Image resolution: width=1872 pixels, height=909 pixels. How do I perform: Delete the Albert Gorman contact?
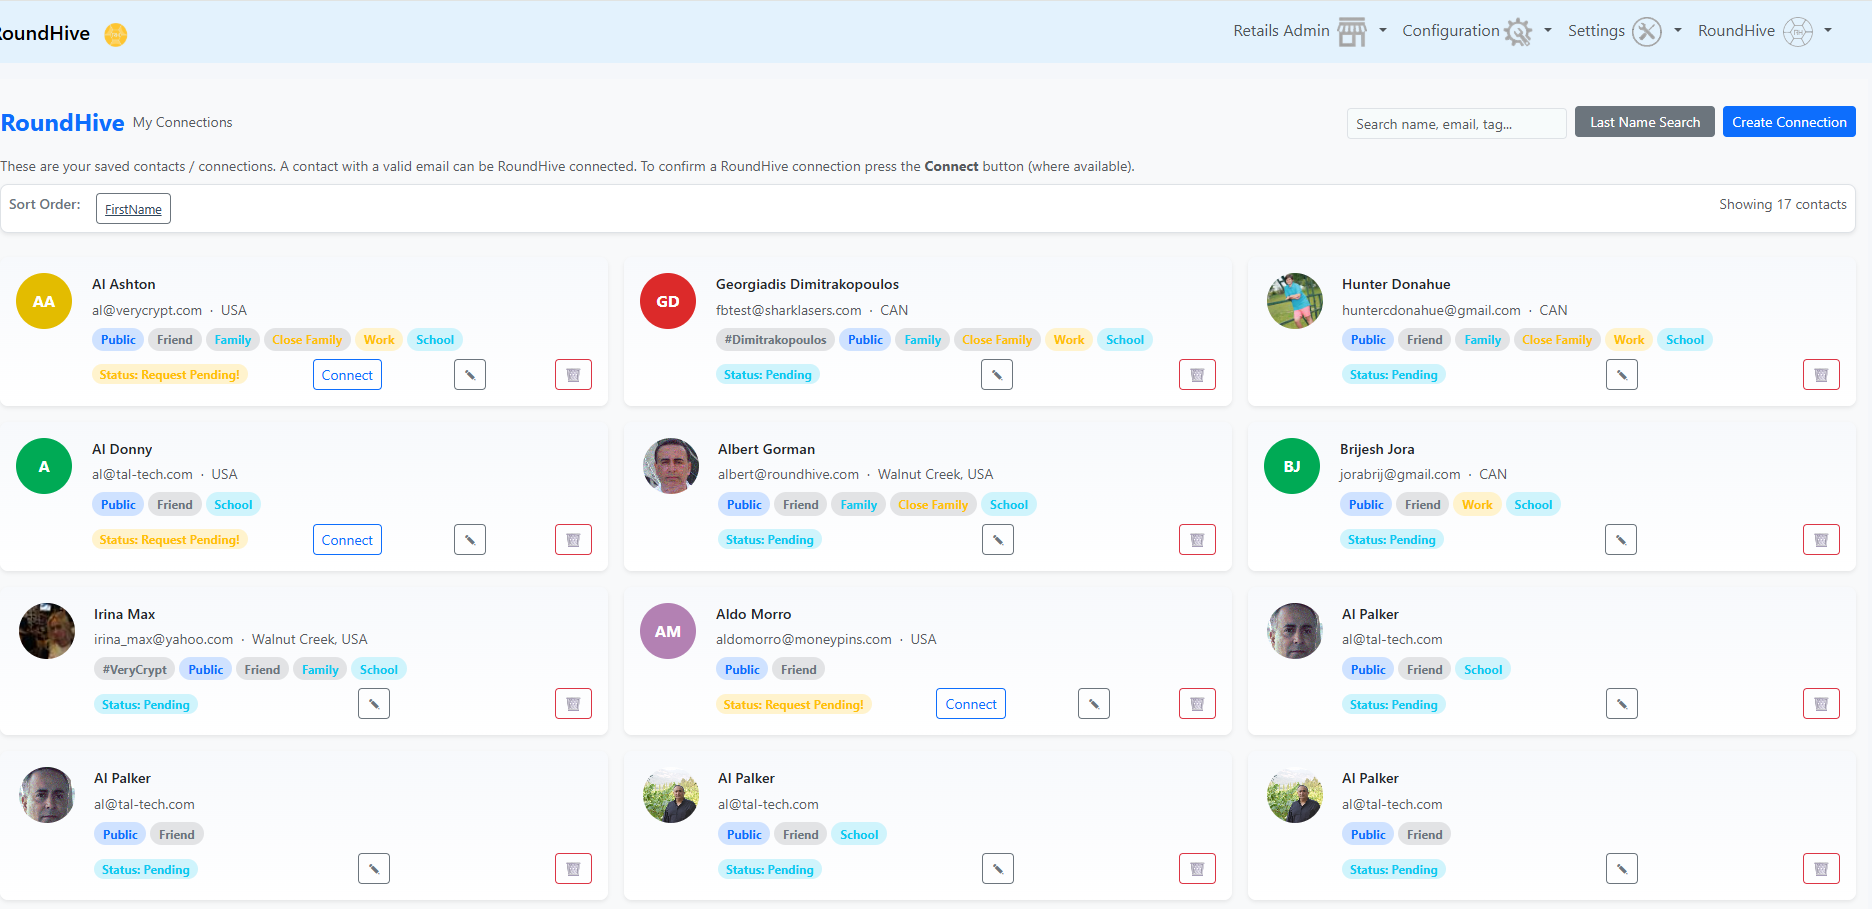click(1197, 540)
